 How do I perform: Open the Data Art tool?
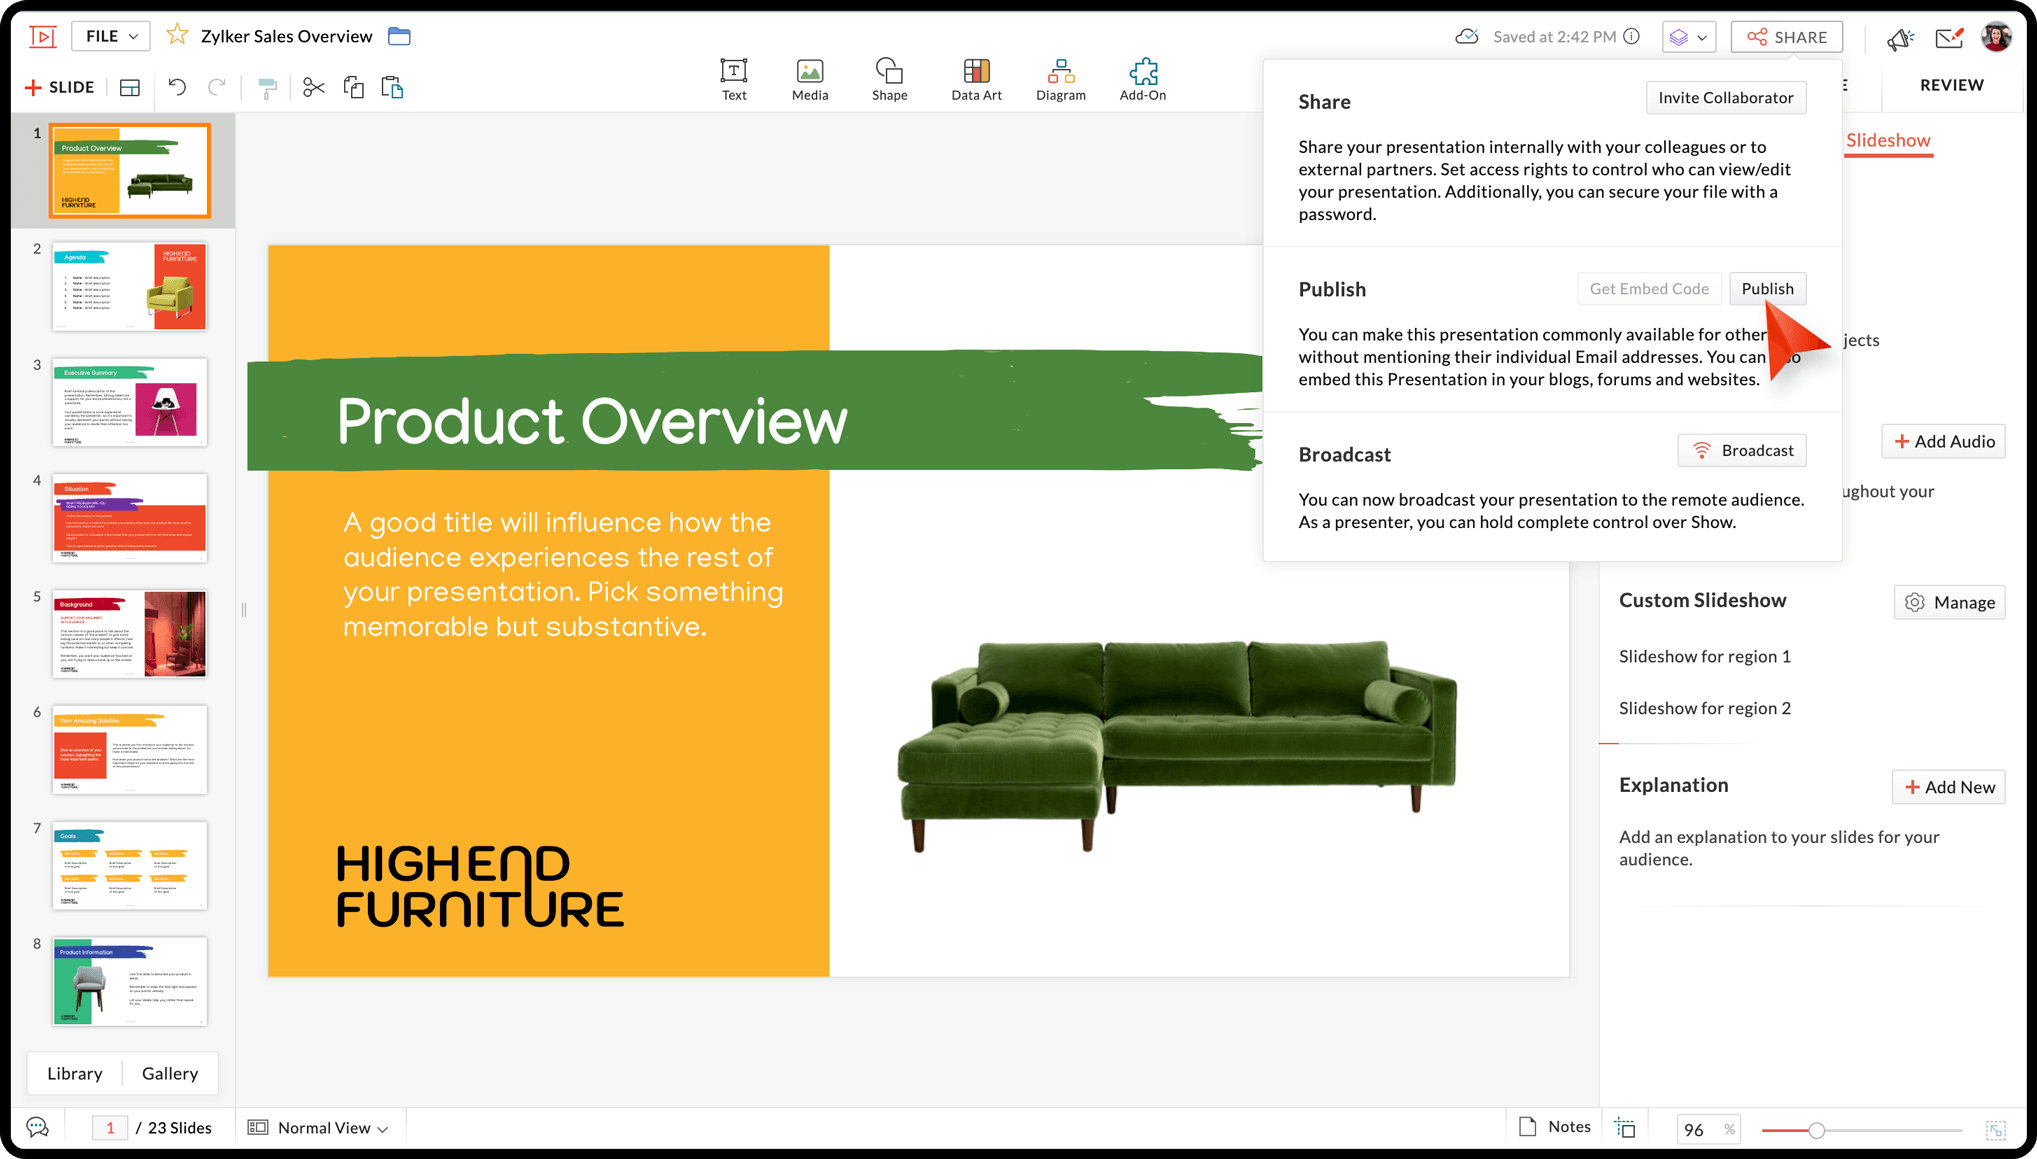[975, 79]
